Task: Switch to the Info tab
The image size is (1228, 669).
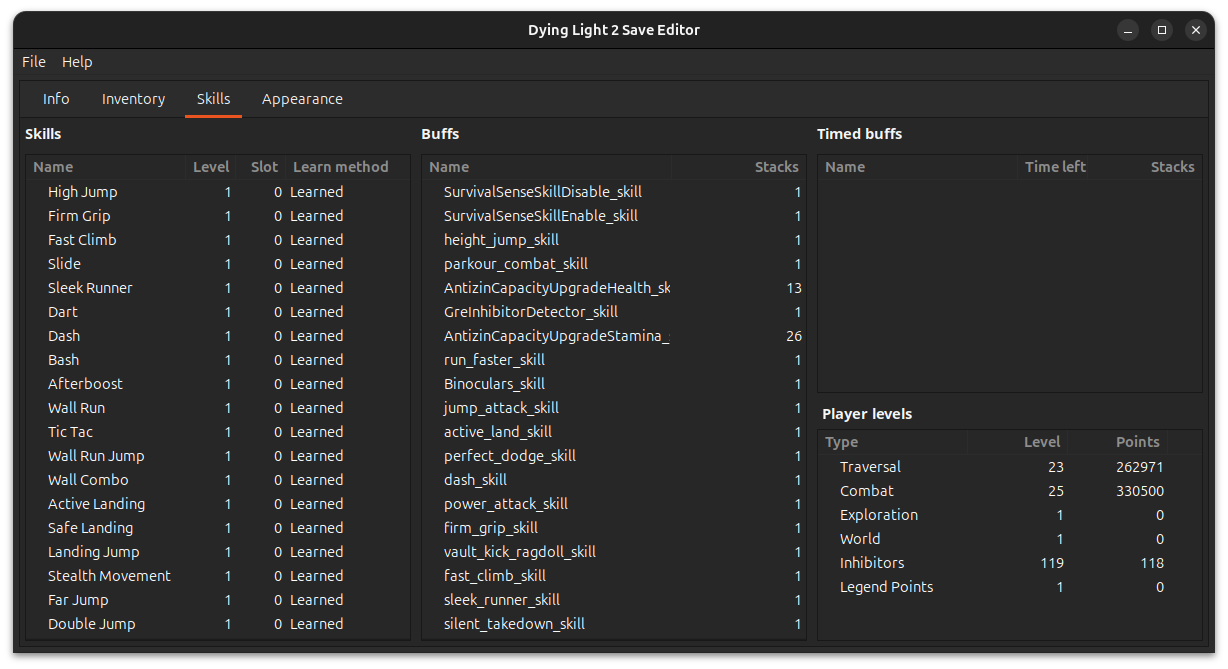Action: [x=56, y=99]
